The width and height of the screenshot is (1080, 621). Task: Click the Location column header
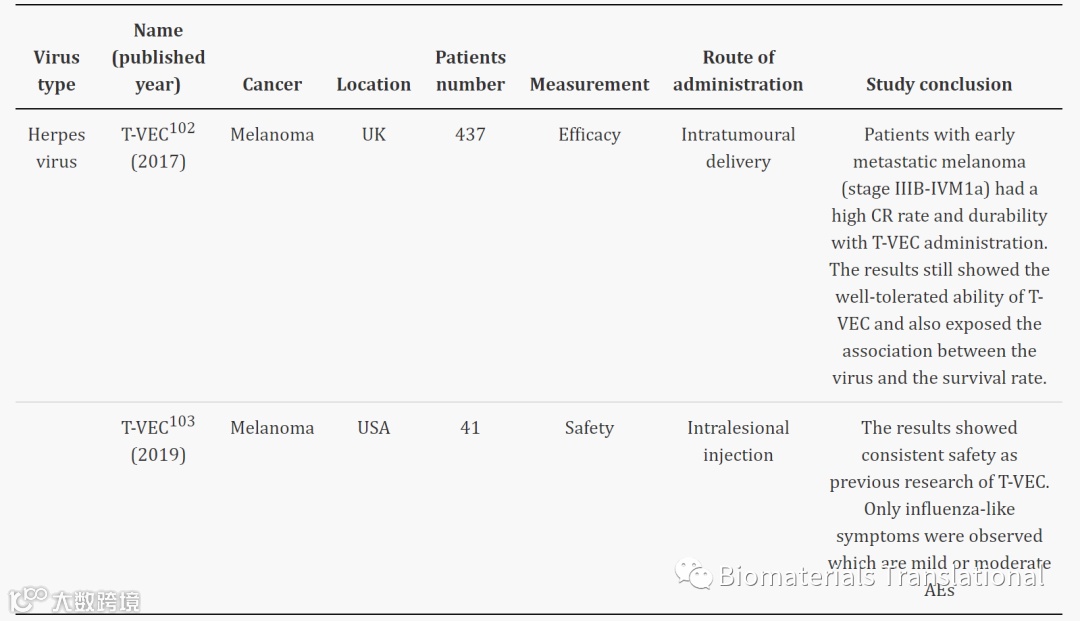373,85
